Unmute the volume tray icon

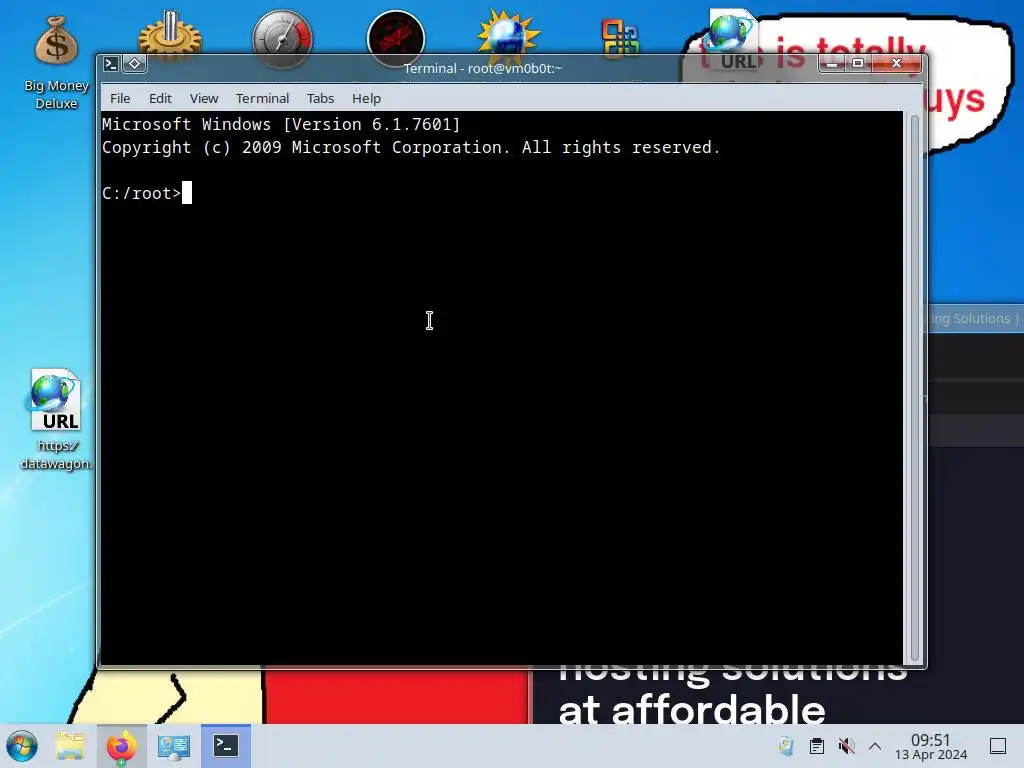(846, 746)
